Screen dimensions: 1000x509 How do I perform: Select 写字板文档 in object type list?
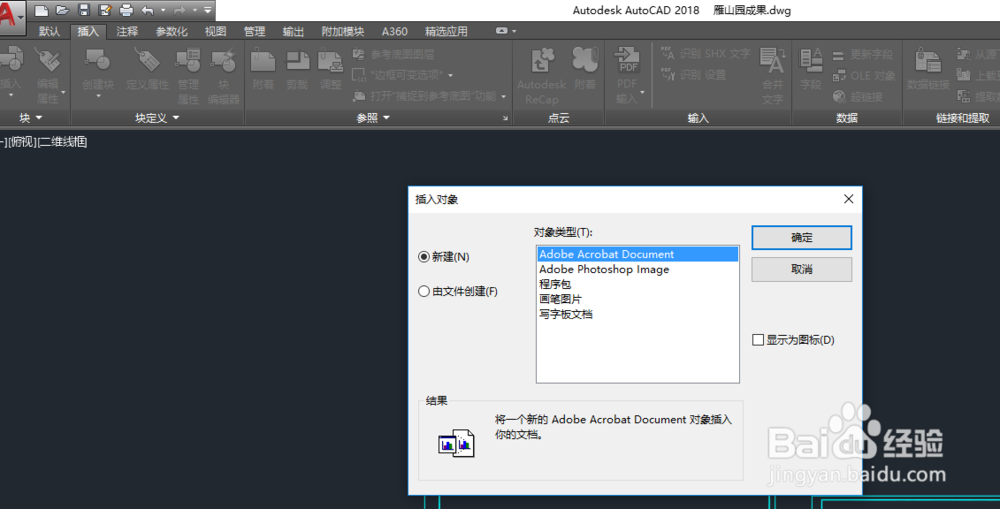(x=638, y=314)
